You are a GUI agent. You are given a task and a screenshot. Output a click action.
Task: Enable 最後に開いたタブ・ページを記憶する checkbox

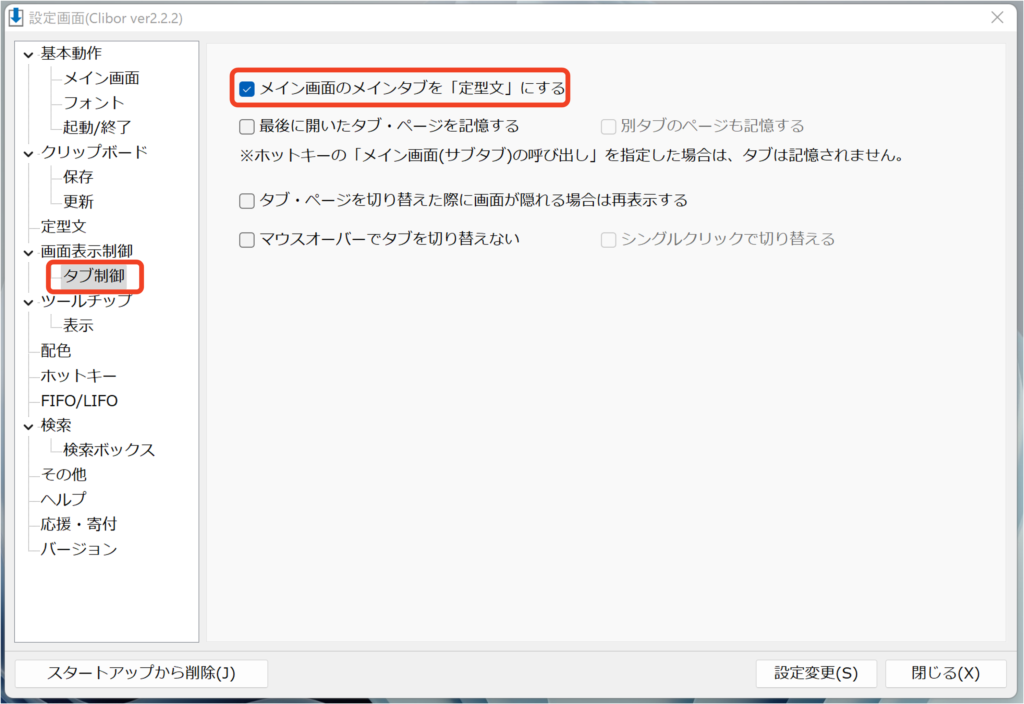pos(247,127)
